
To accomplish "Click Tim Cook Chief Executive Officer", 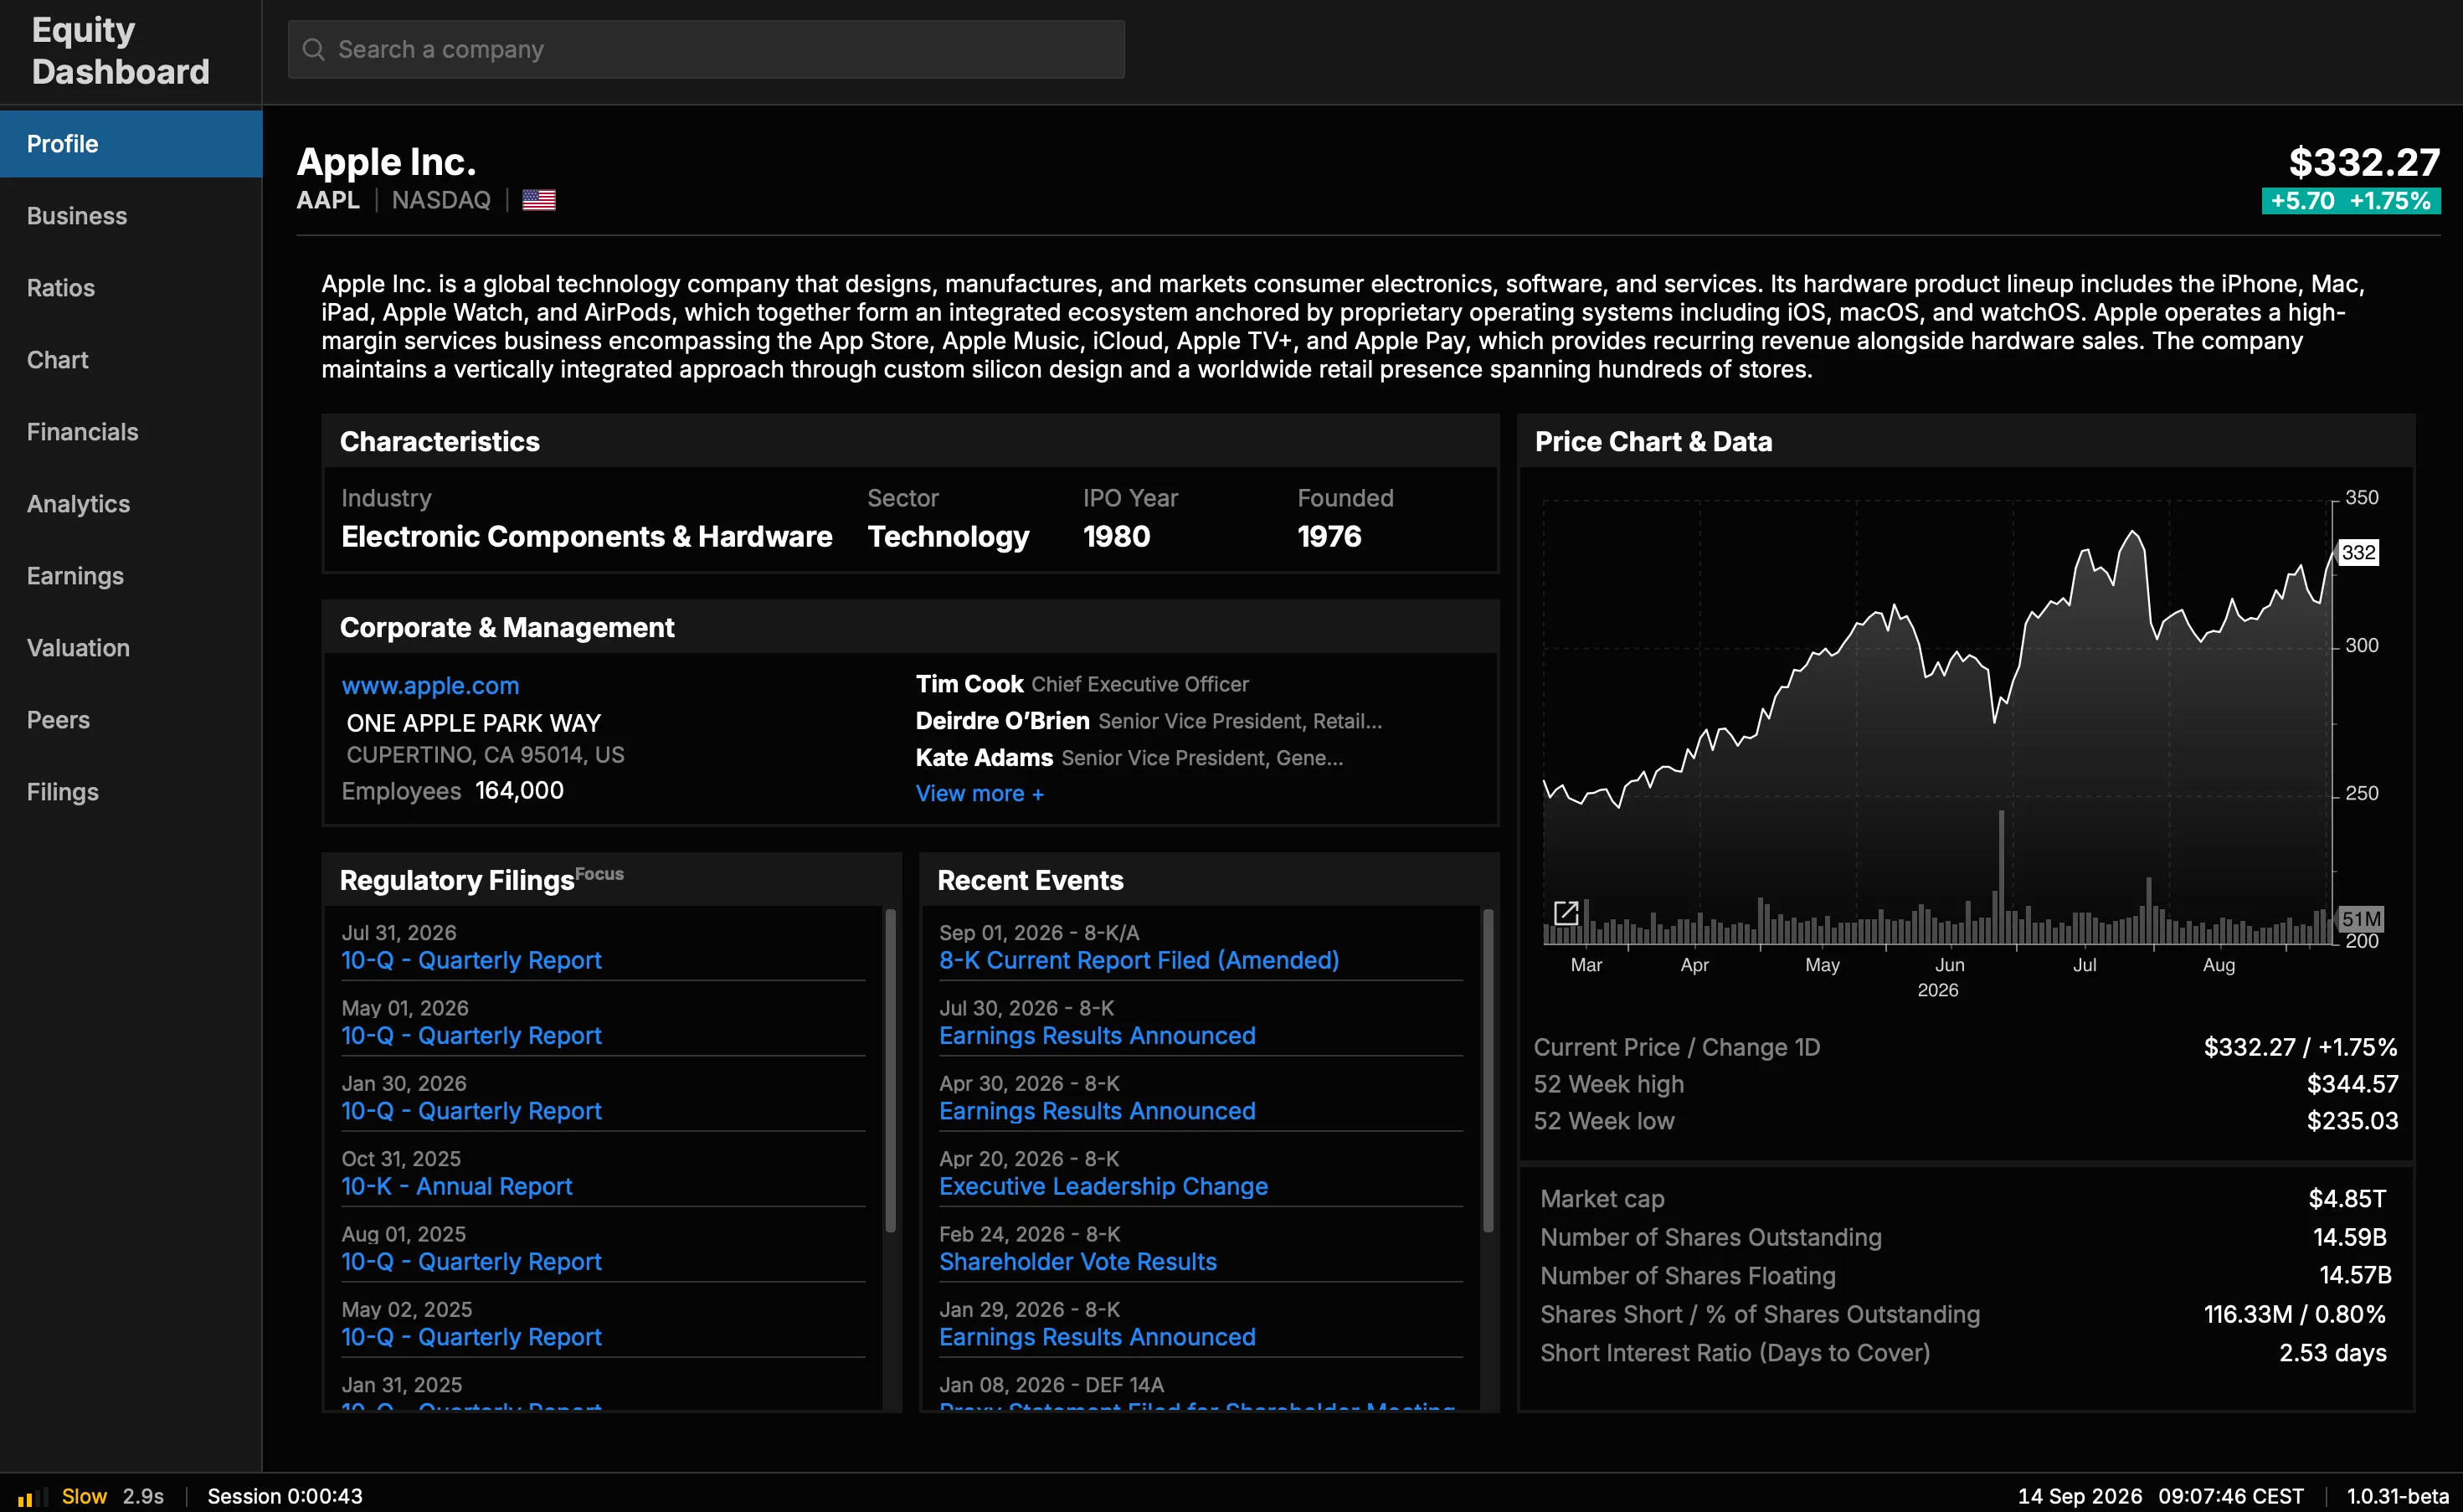I will pos(1082,684).
